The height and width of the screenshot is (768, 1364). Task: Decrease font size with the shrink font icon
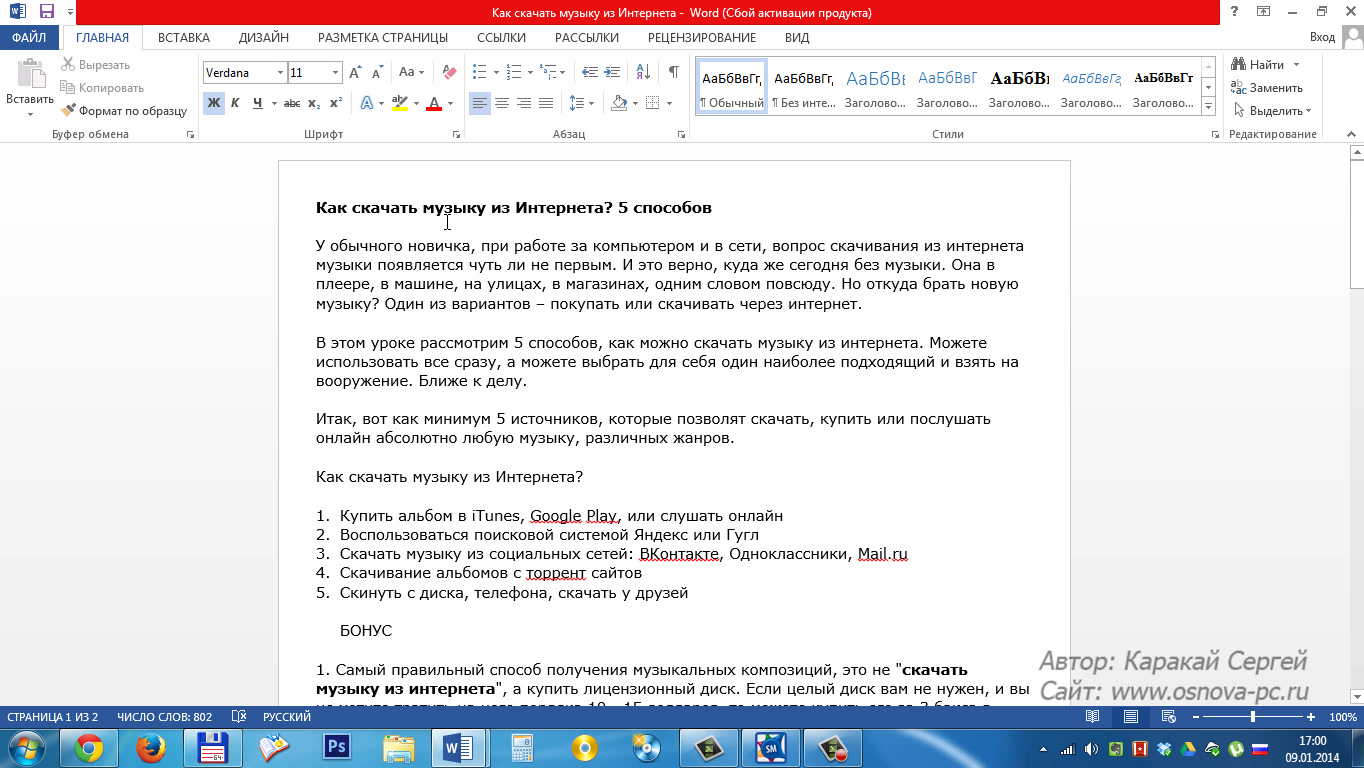(377, 72)
